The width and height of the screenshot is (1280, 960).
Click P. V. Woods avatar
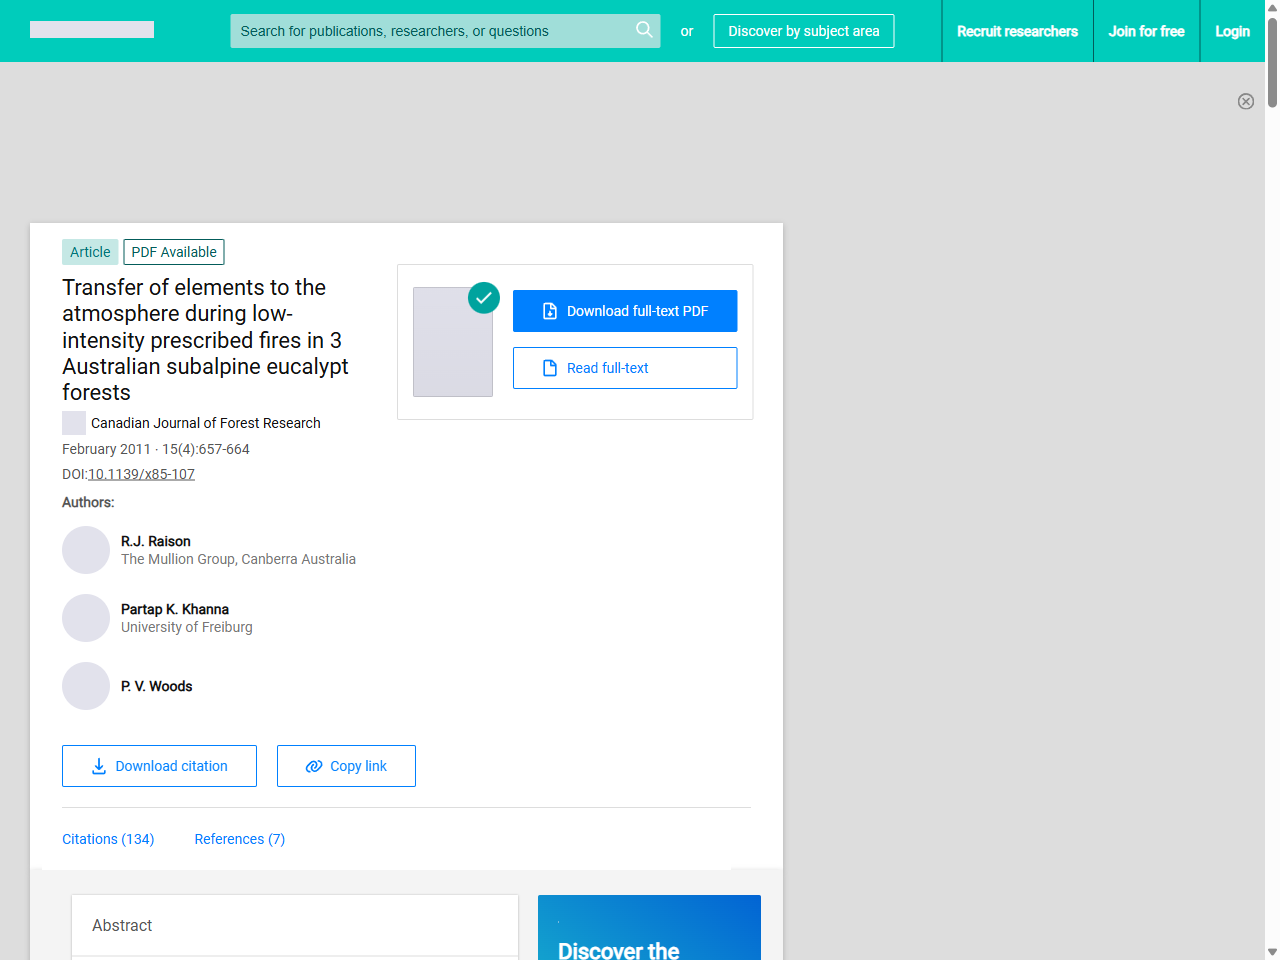(x=86, y=686)
